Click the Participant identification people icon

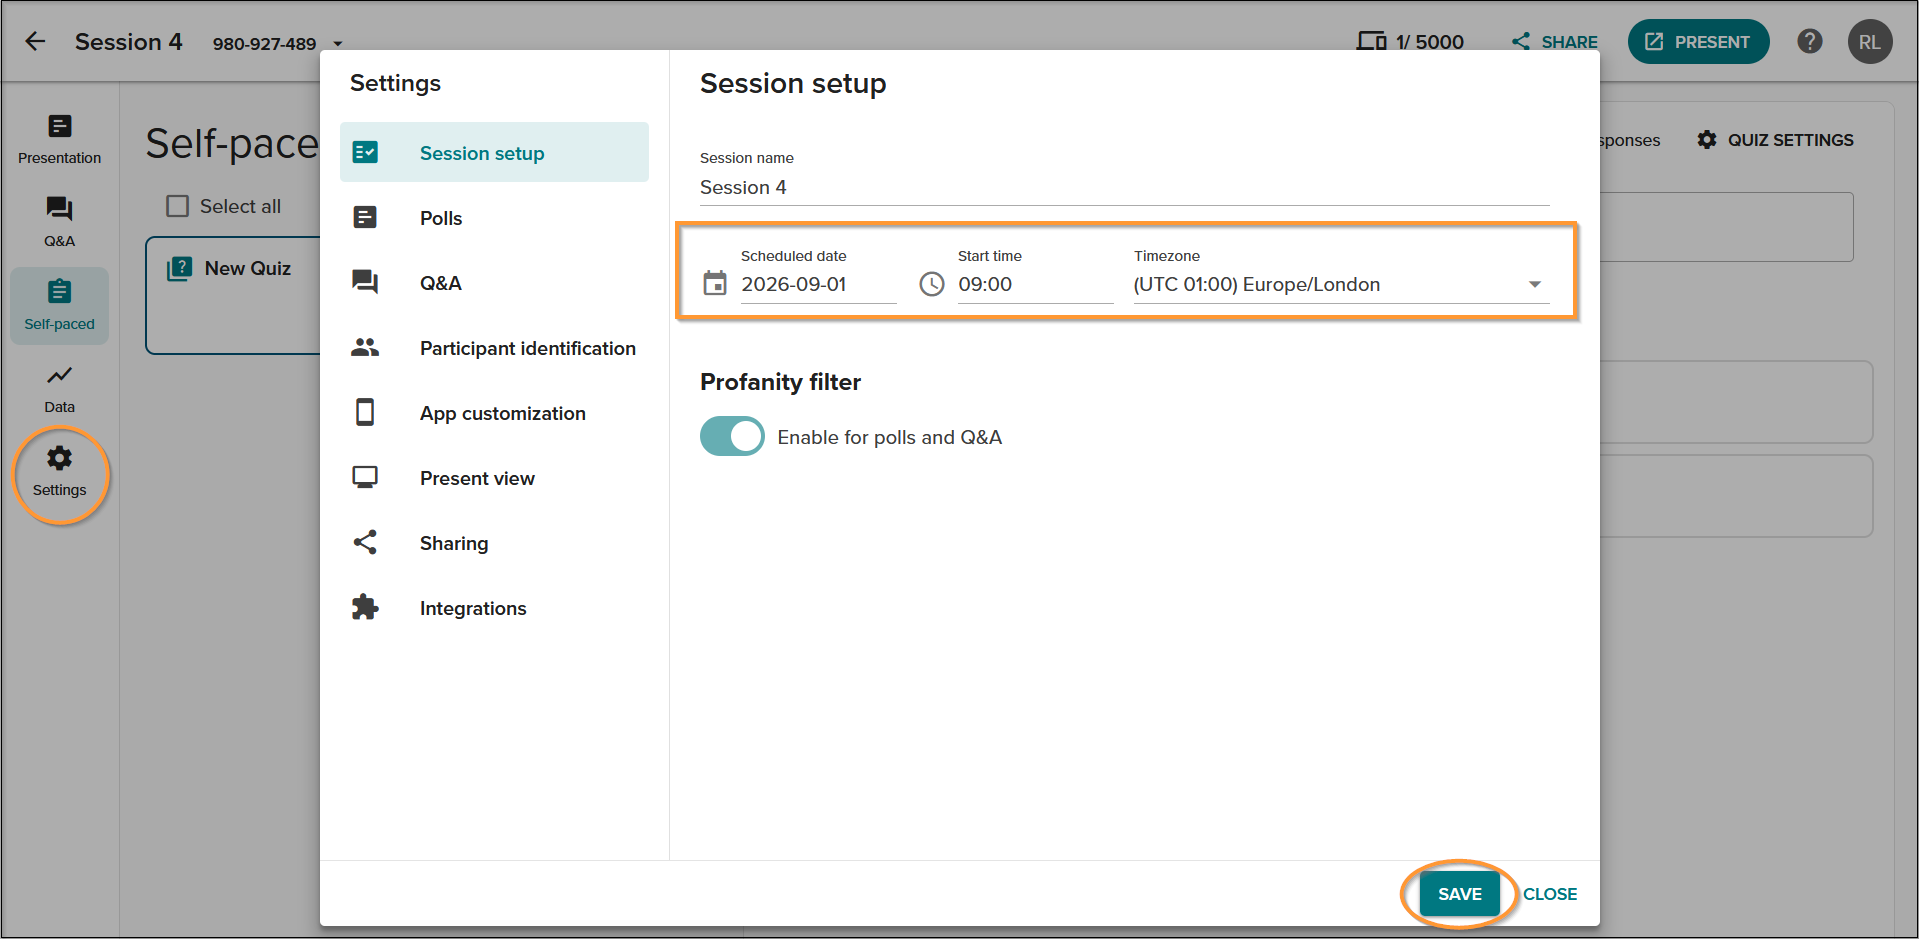[x=365, y=347]
